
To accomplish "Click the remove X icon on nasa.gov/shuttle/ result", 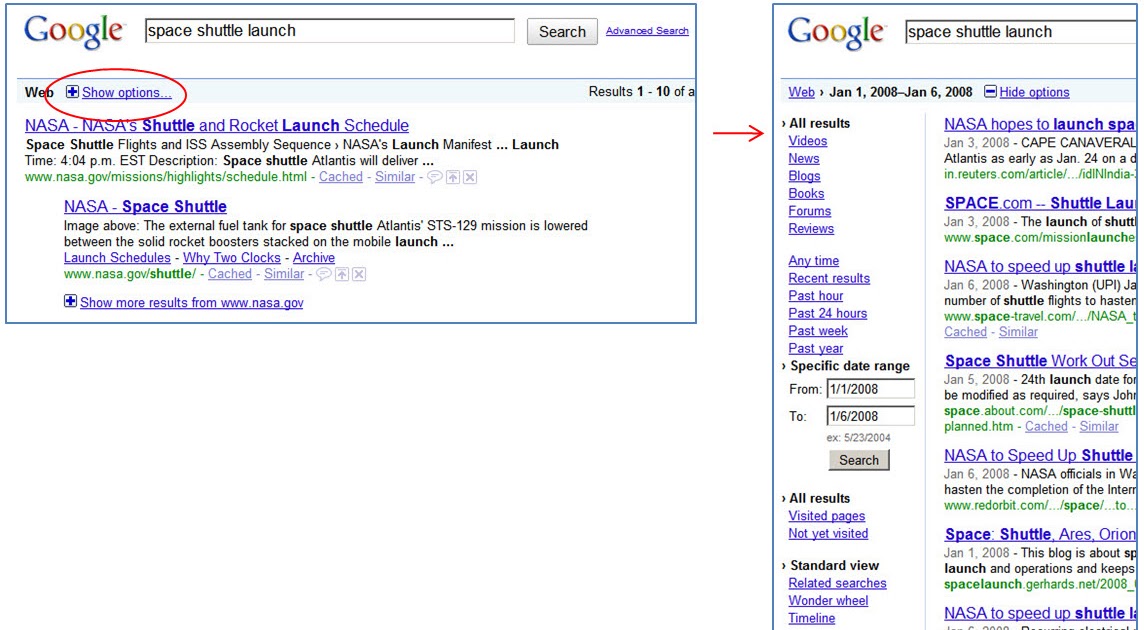I will click(x=359, y=274).
